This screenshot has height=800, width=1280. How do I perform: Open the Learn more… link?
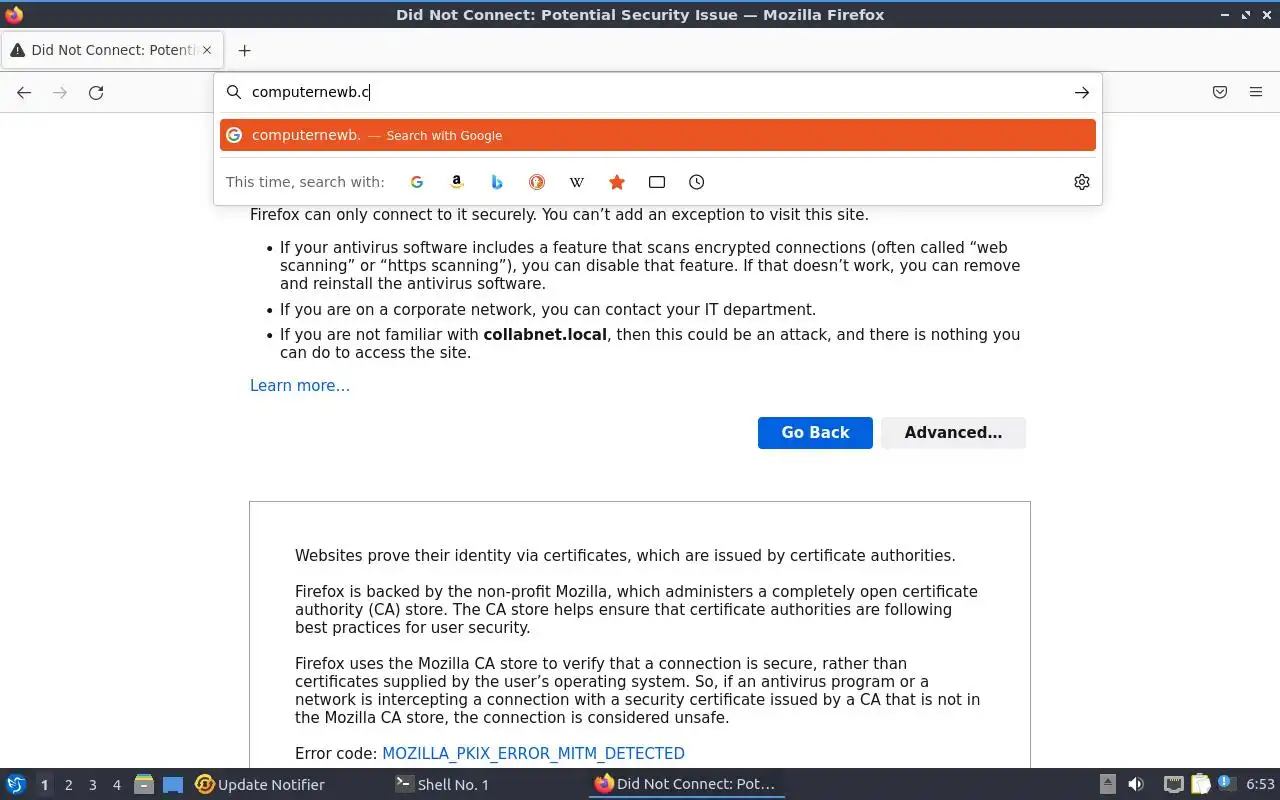tap(300, 386)
